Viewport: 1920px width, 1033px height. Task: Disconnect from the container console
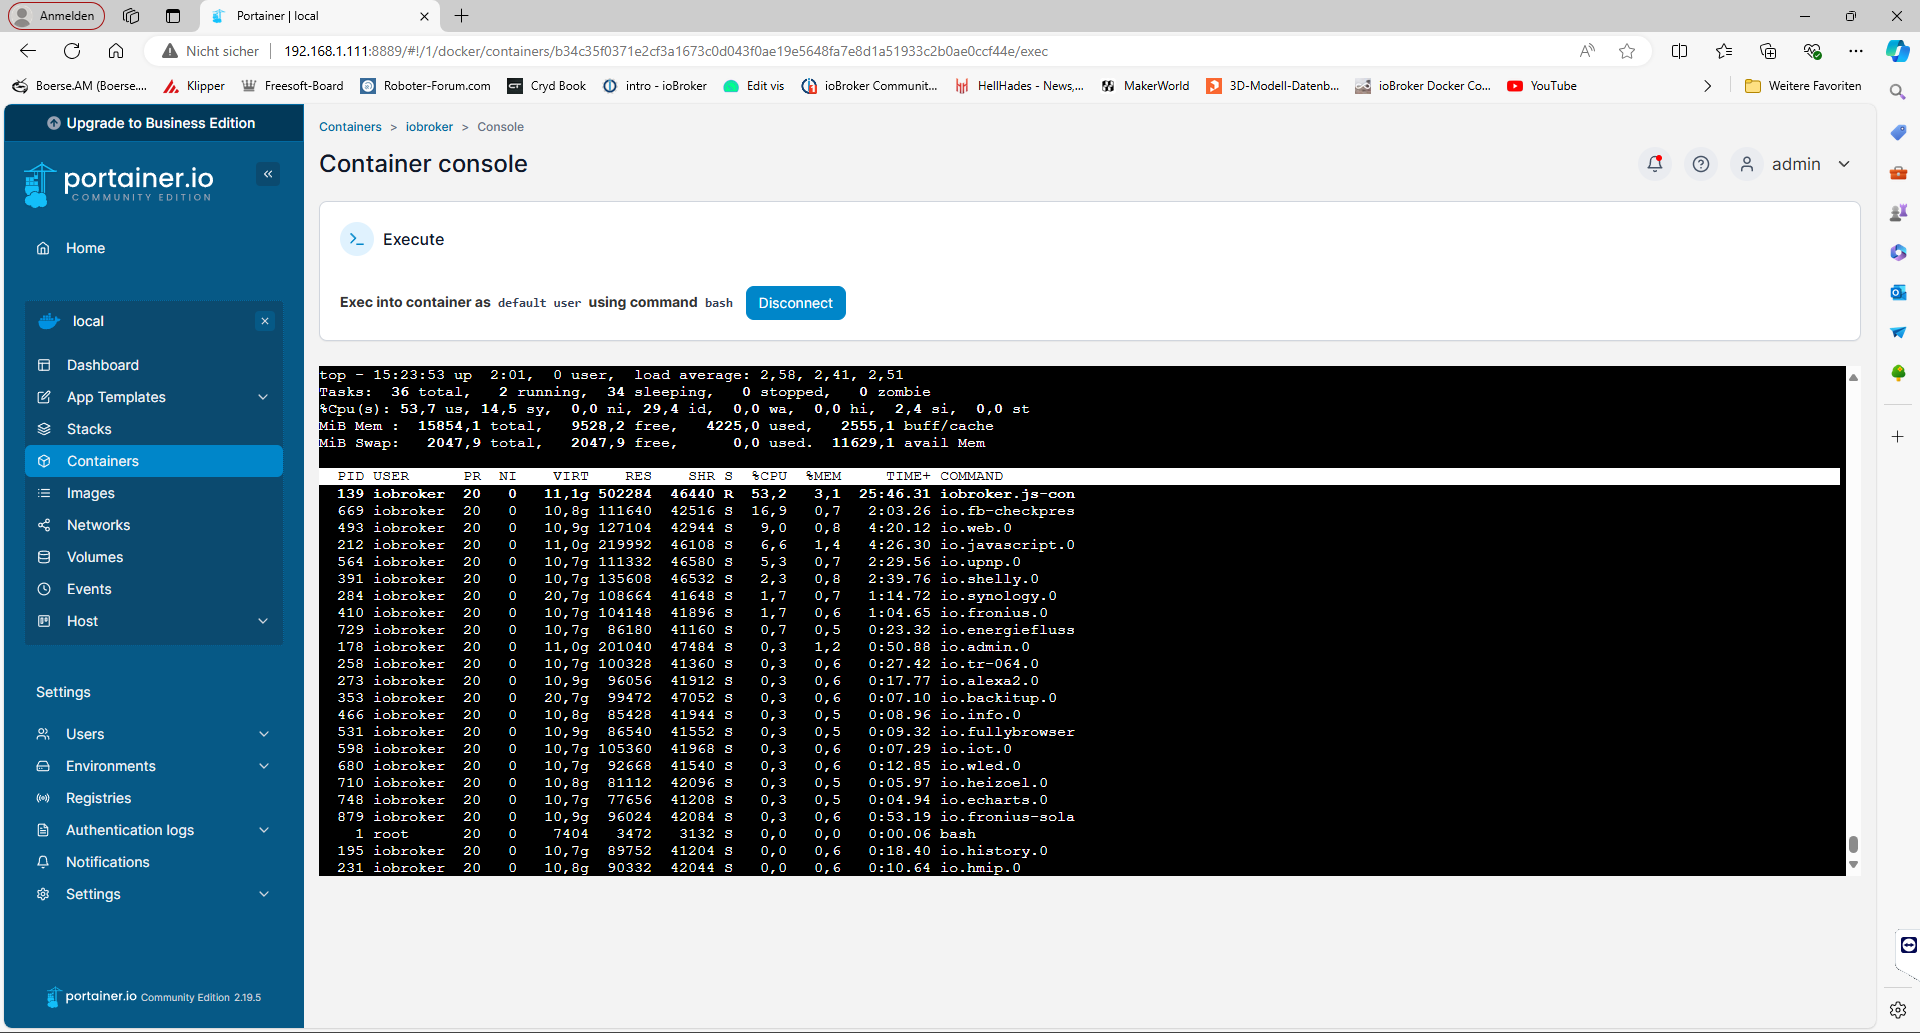796,303
